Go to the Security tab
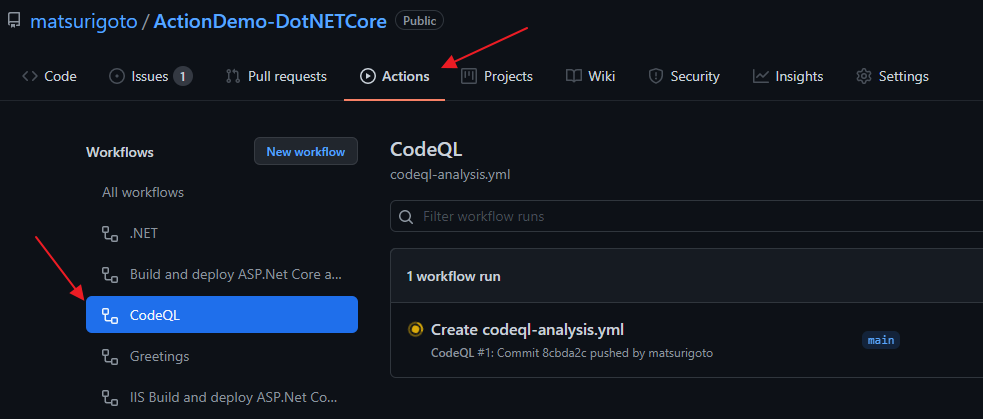 (683, 77)
